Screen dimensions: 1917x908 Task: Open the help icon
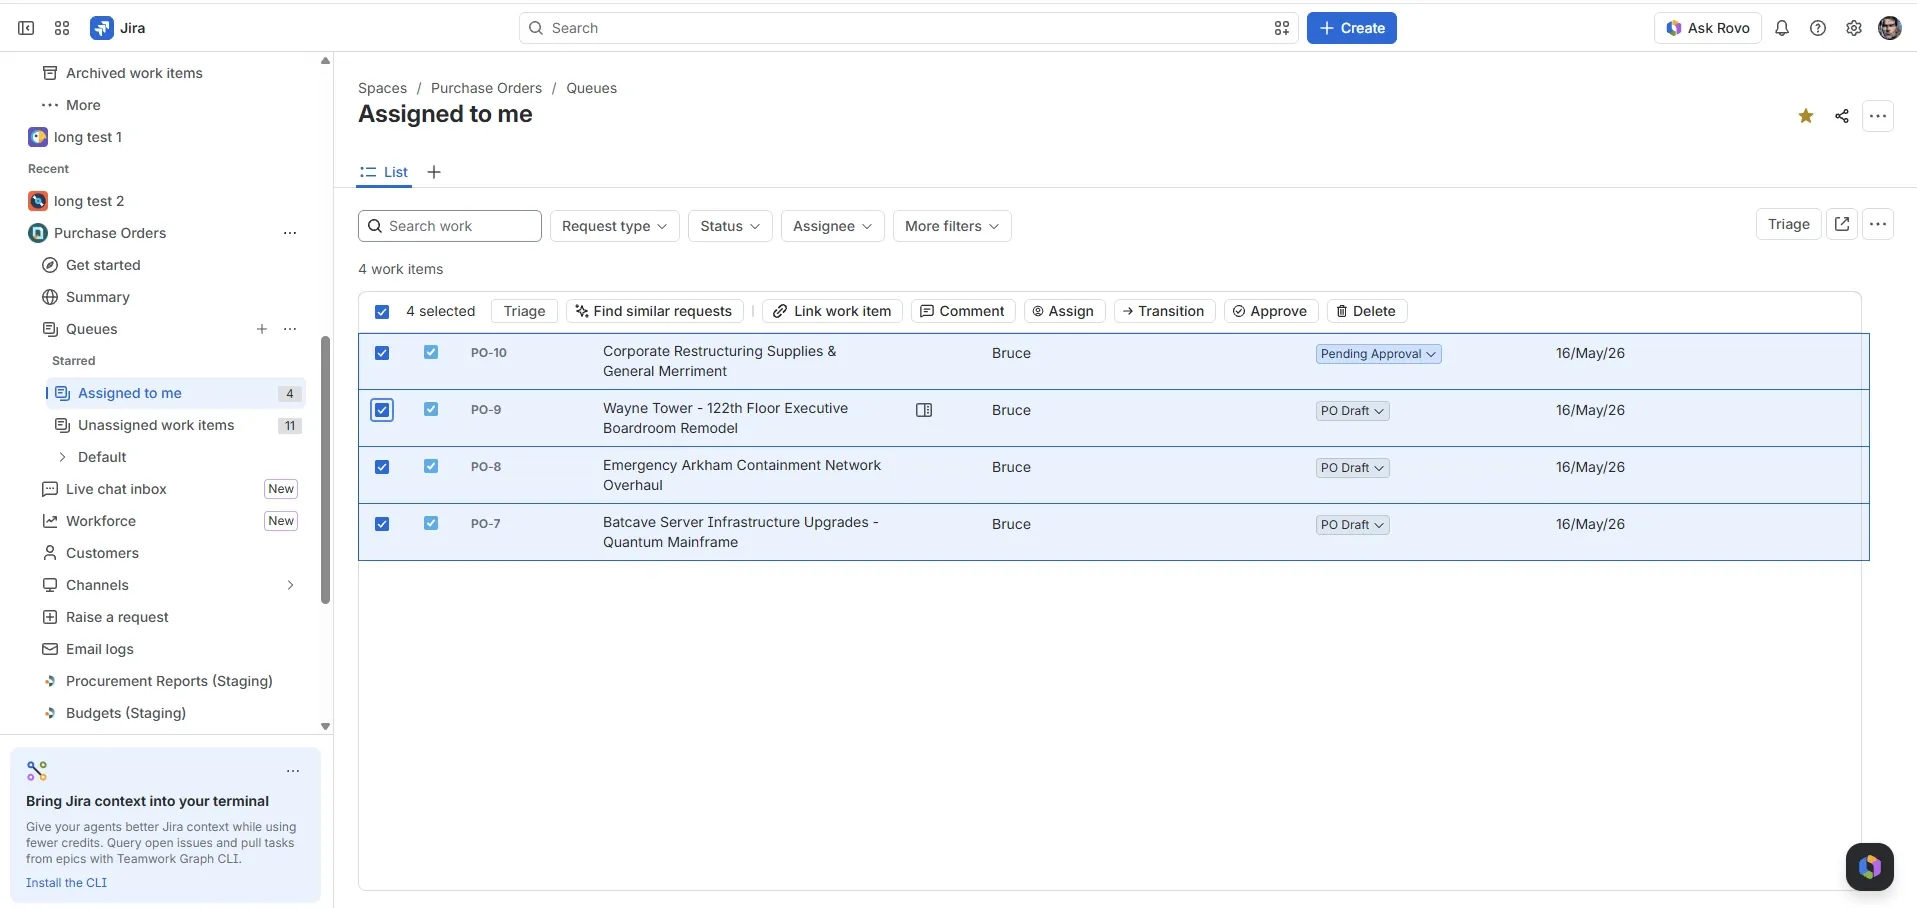point(1818,28)
